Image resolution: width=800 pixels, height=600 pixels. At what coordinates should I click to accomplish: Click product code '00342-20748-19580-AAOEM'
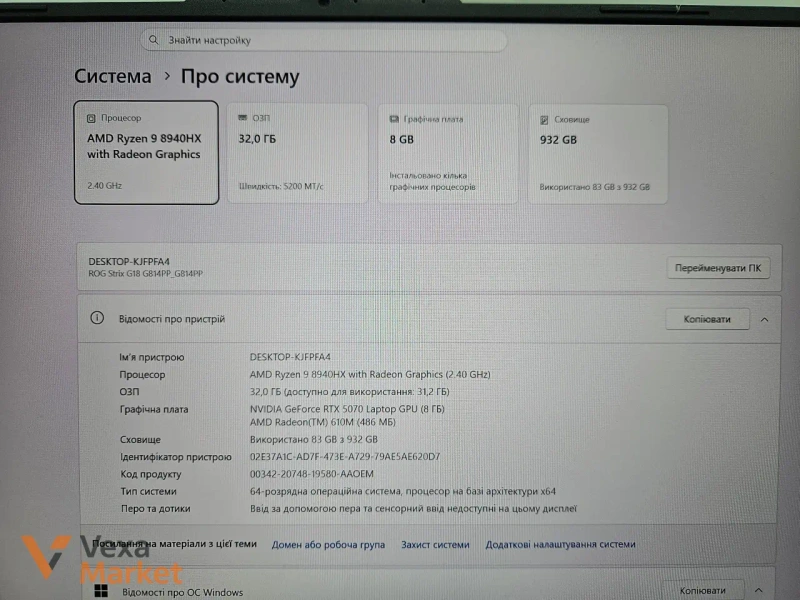pos(312,474)
